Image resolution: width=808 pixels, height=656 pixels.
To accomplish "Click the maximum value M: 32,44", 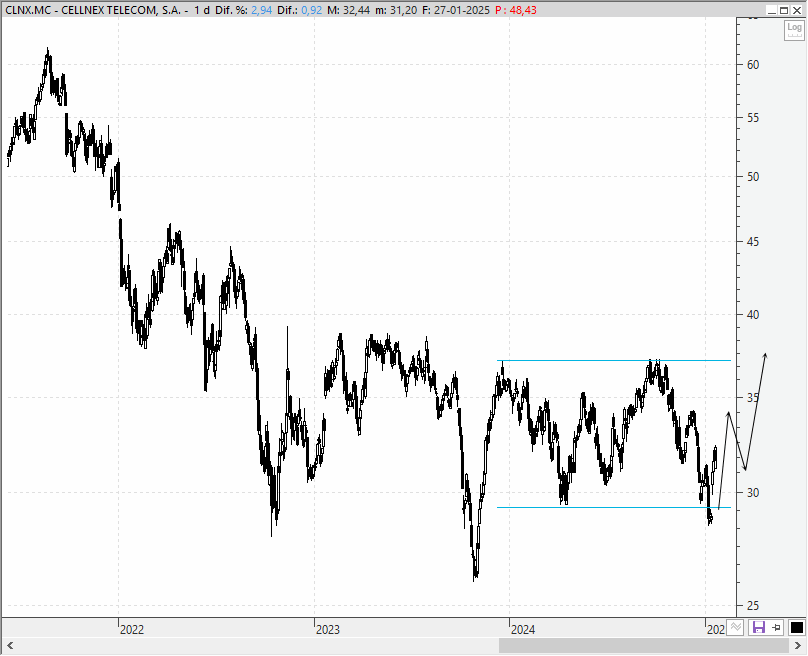I will (x=348, y=10).
